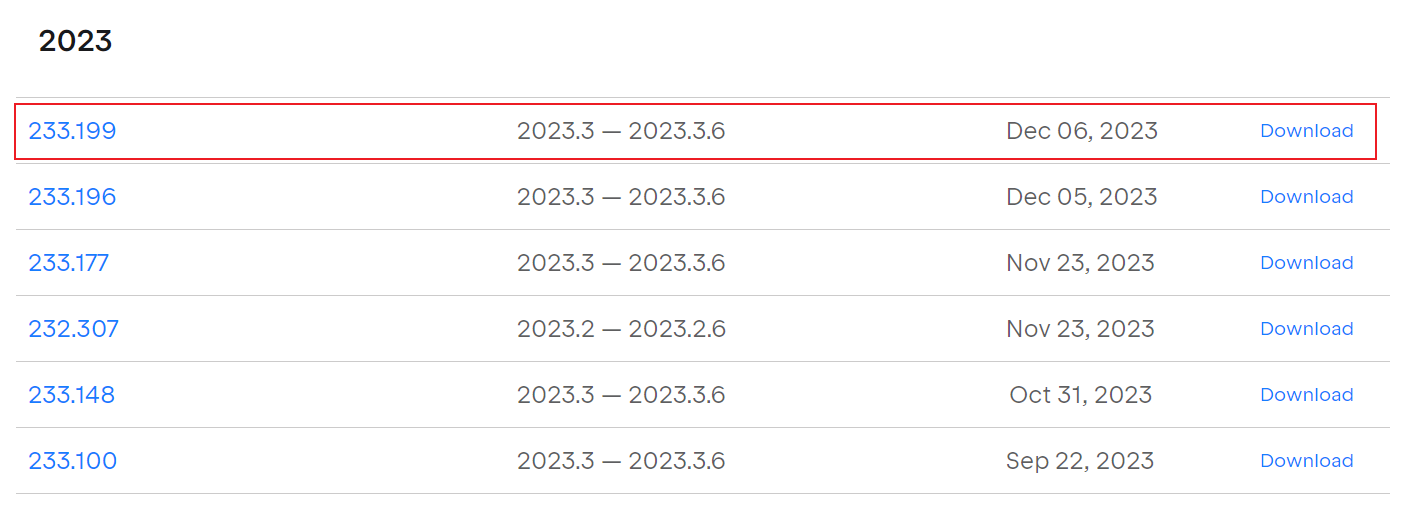Click the Dec 06, 2023 date

1081,131
